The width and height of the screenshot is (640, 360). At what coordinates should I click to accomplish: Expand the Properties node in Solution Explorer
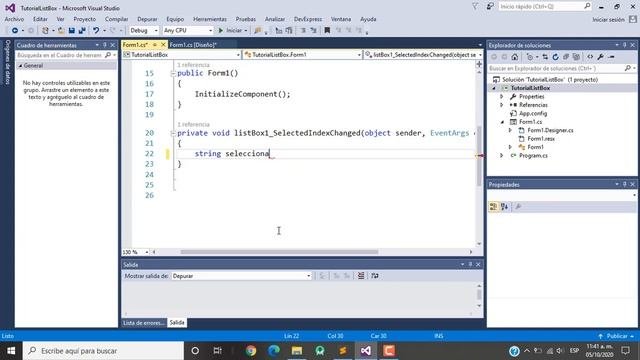(502, 97)
